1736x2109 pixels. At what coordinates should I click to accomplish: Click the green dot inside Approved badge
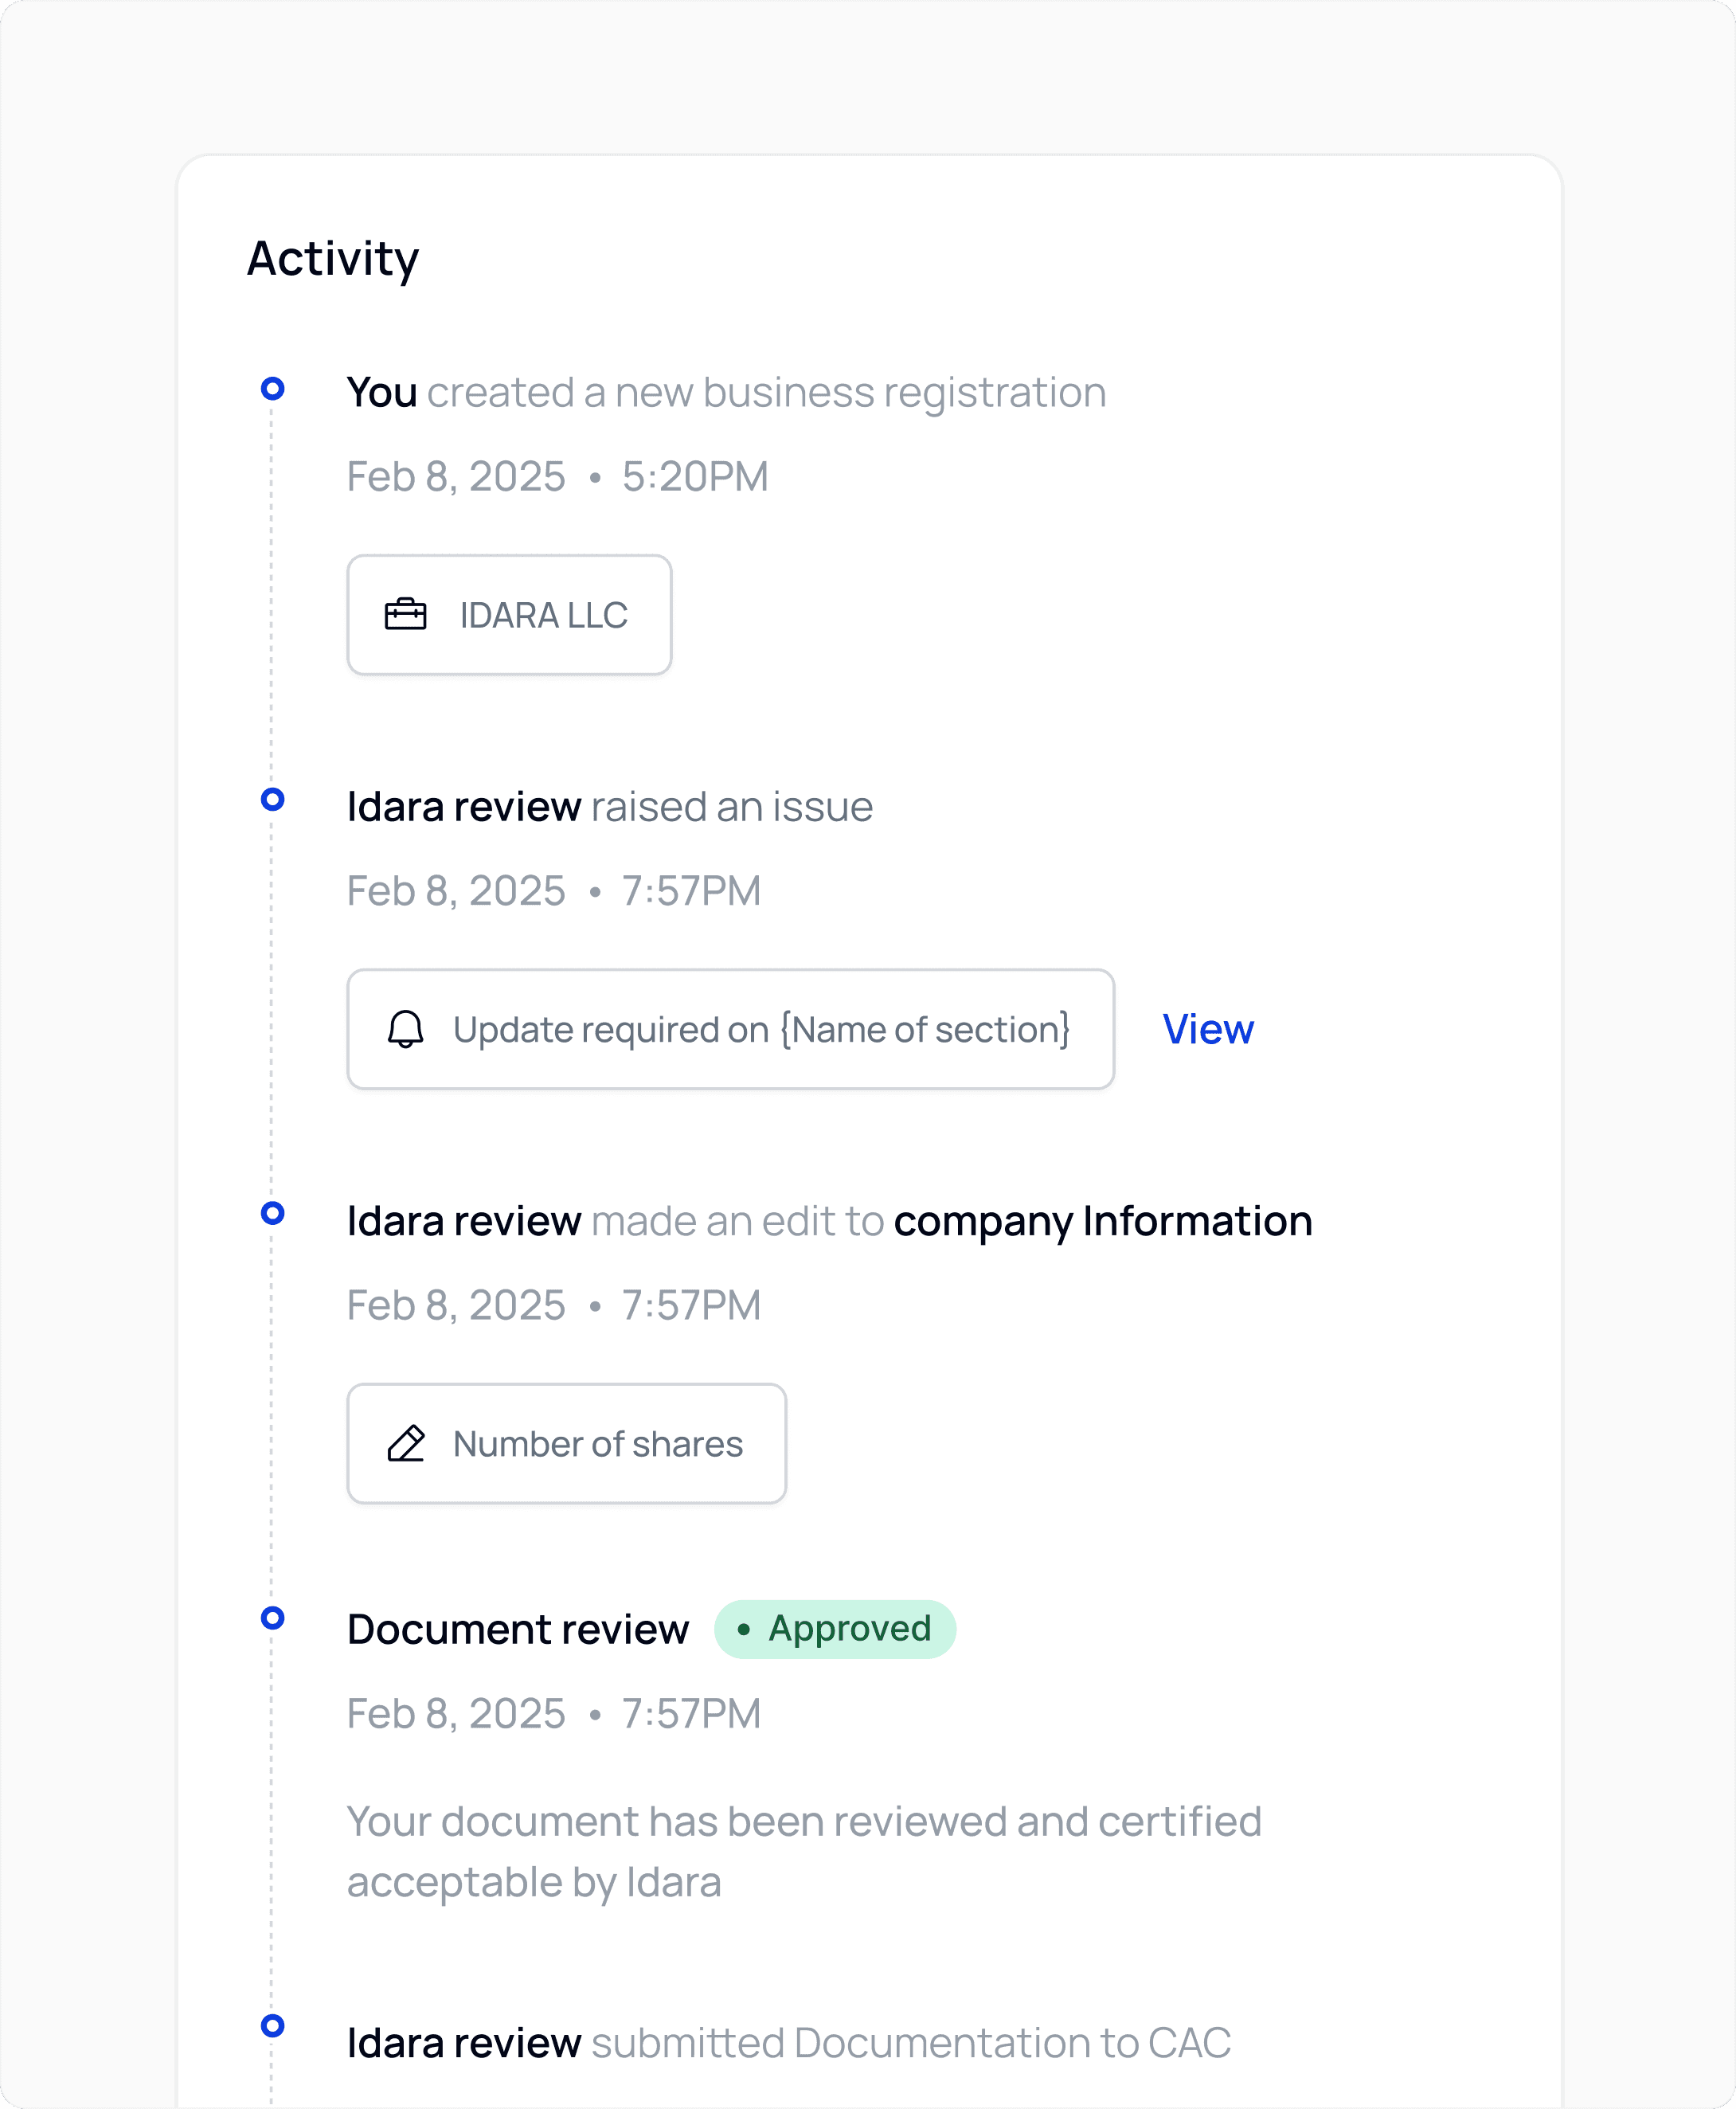click(743, 1629)
